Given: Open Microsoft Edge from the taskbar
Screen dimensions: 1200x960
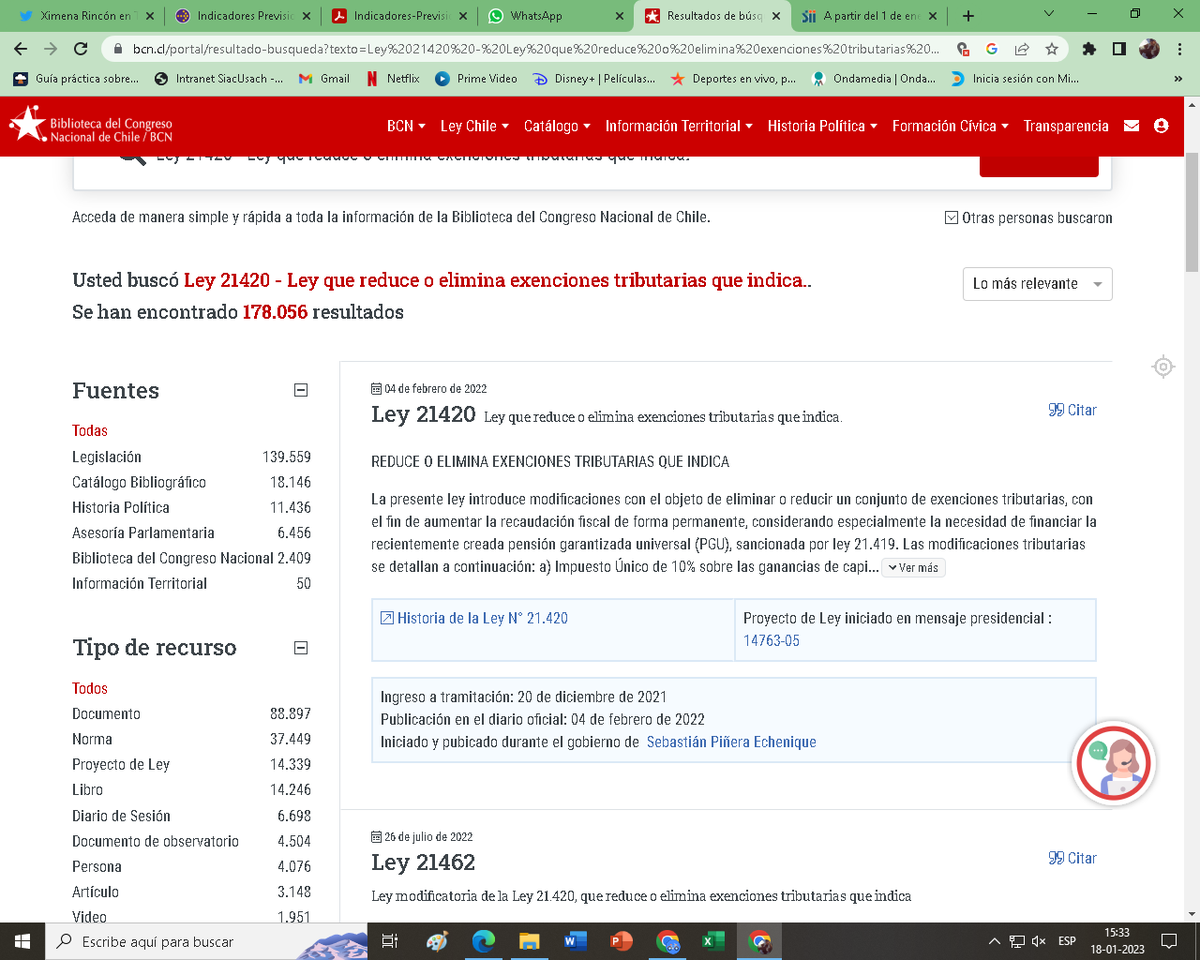Looking at the screenshot, I should point(483,941).
